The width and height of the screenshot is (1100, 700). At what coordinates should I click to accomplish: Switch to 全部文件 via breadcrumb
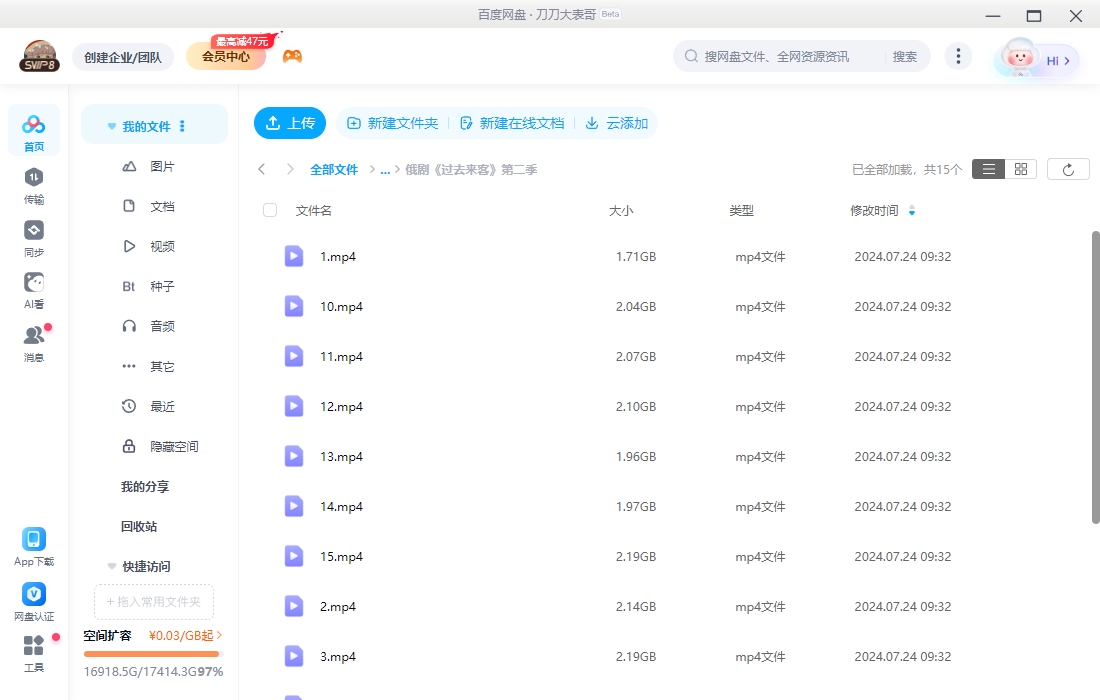[335, 169]
